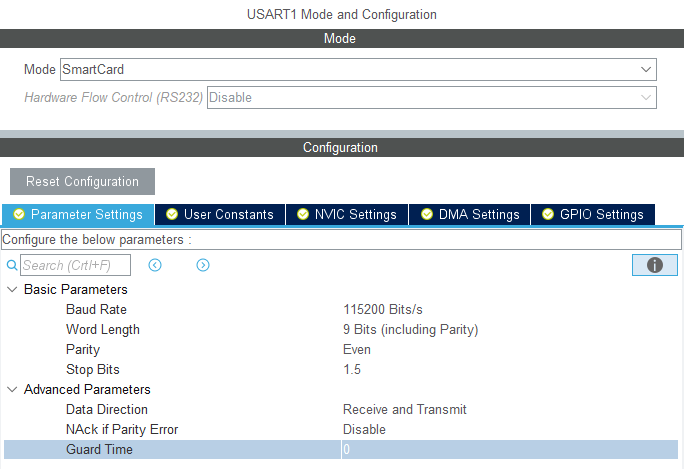Select the Baud Rate 115200 value
This screenshot has width=684, height=469.
pos(389,310)
